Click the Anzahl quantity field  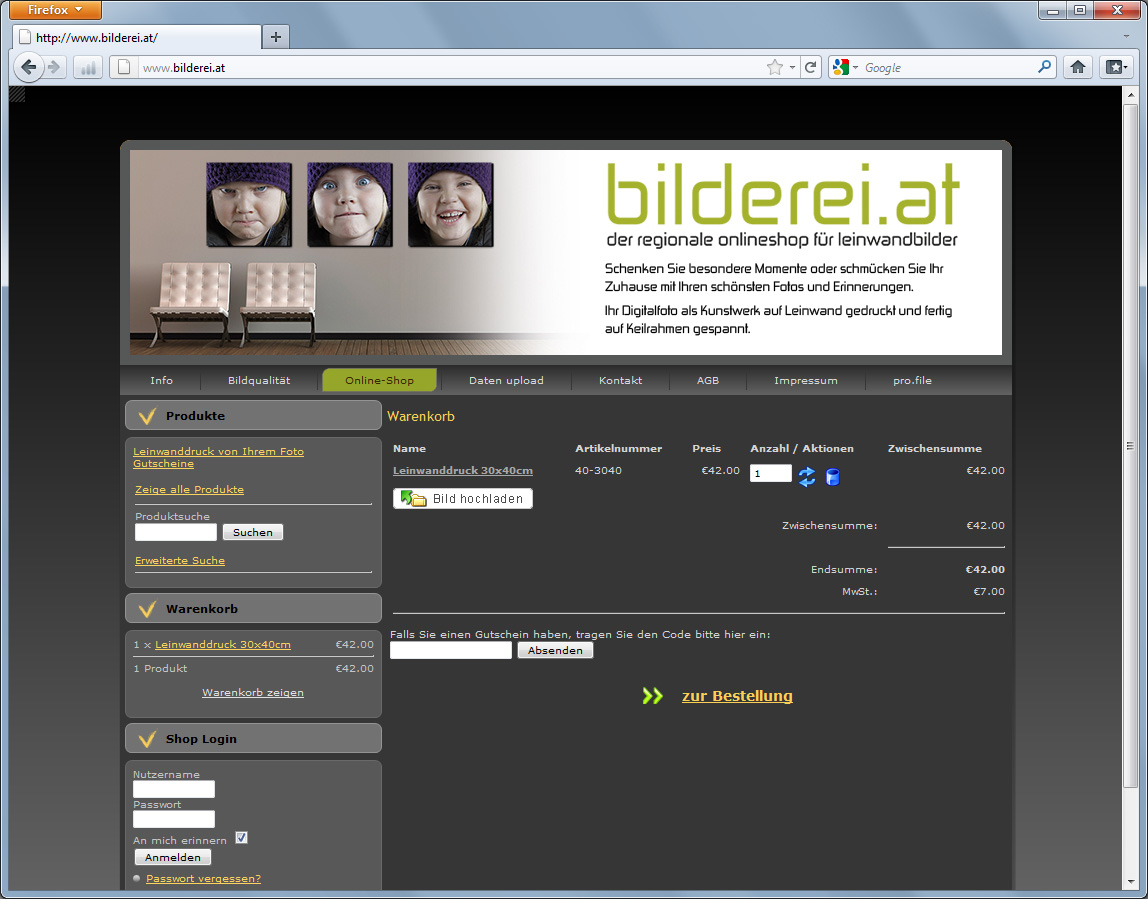(771, 474)
